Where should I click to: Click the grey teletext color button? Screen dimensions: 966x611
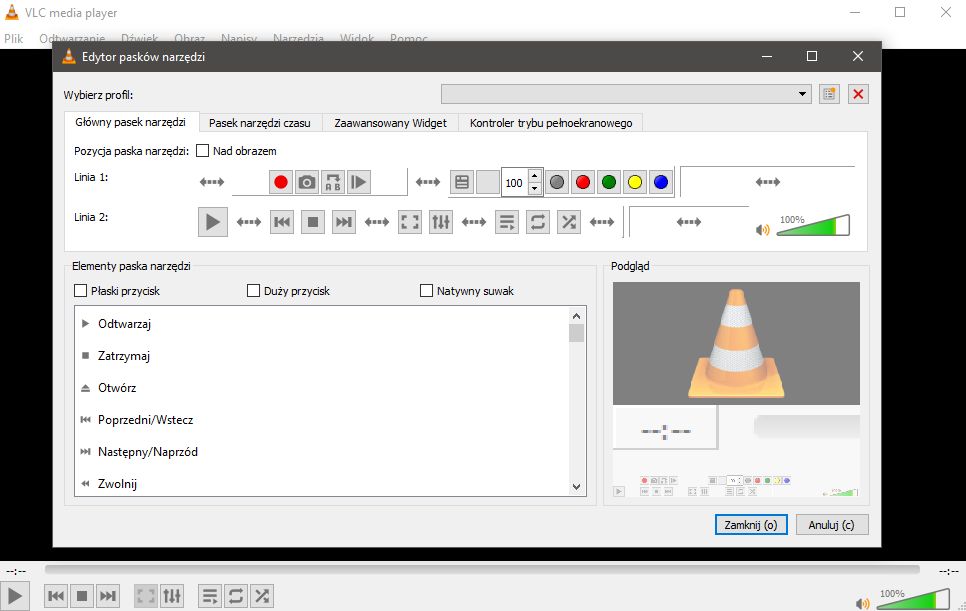(x=557, y=182)
